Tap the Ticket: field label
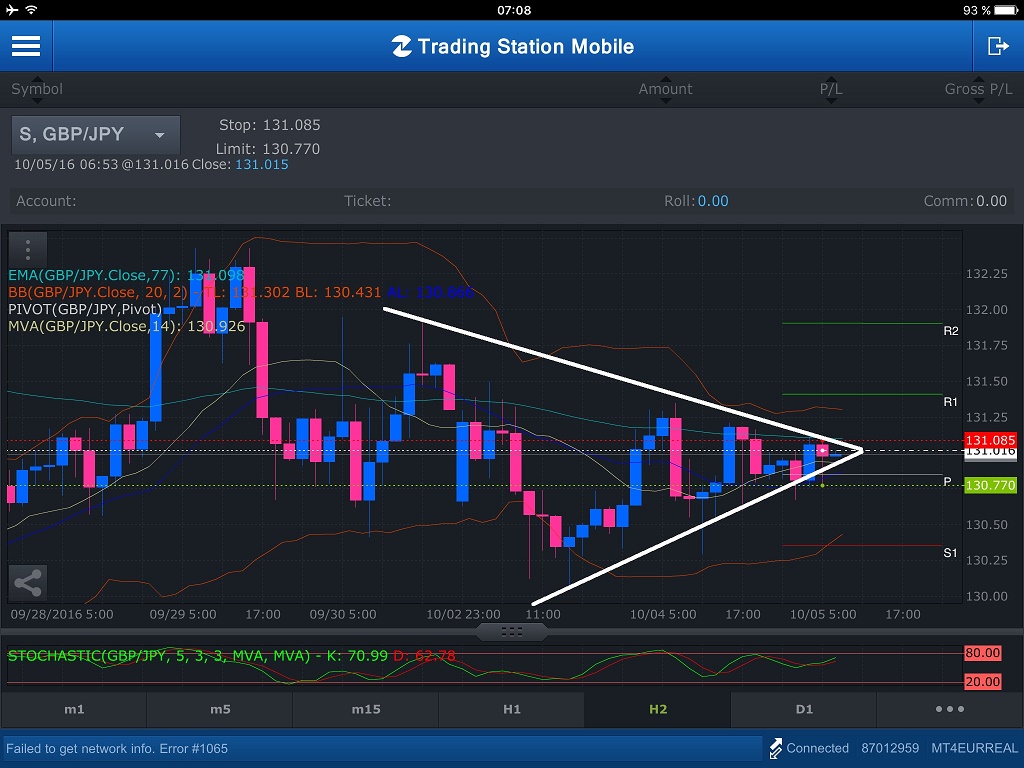 pos(368,201)
